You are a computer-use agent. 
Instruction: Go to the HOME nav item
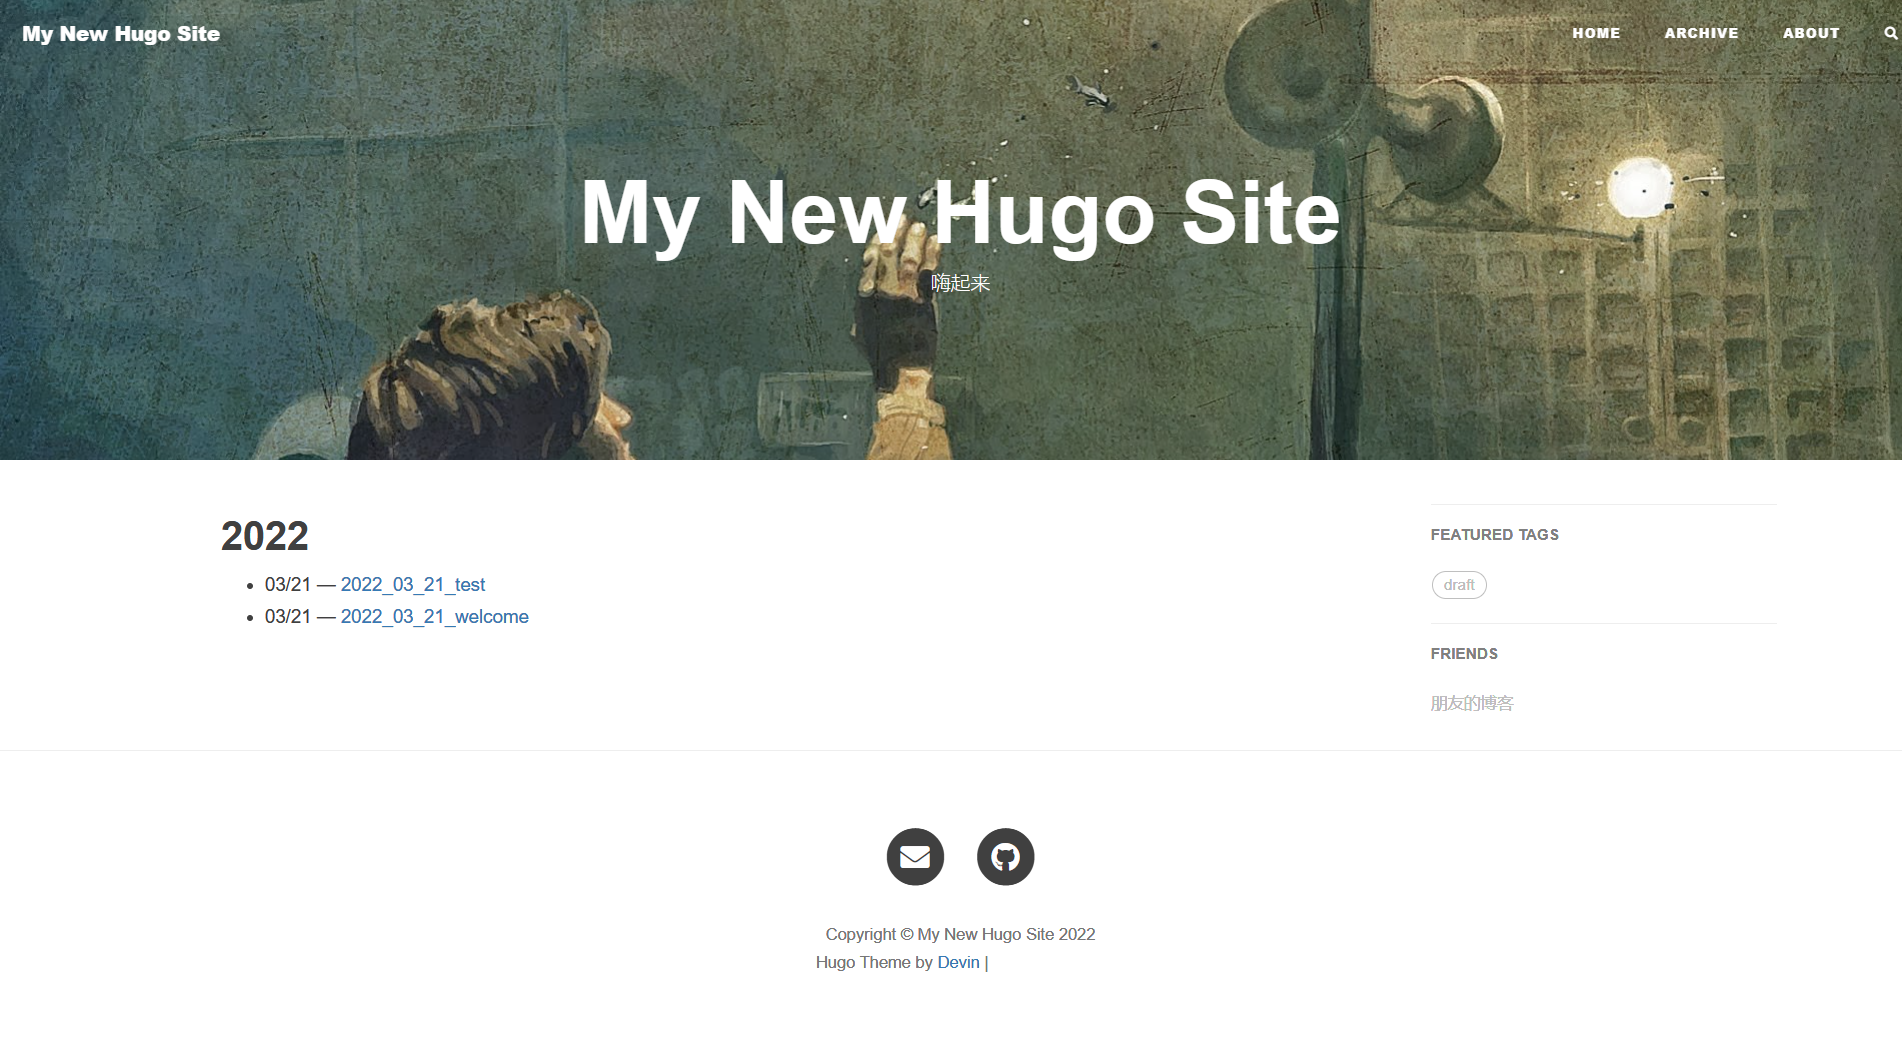point(1596,33)
